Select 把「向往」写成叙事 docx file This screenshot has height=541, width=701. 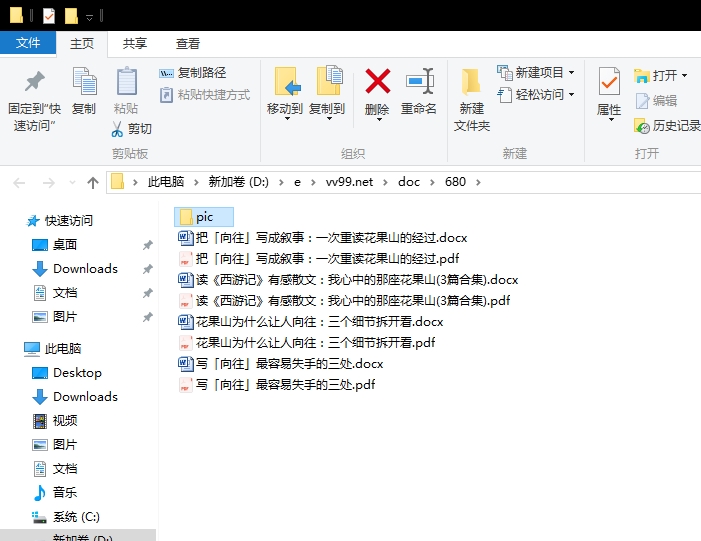322,238
